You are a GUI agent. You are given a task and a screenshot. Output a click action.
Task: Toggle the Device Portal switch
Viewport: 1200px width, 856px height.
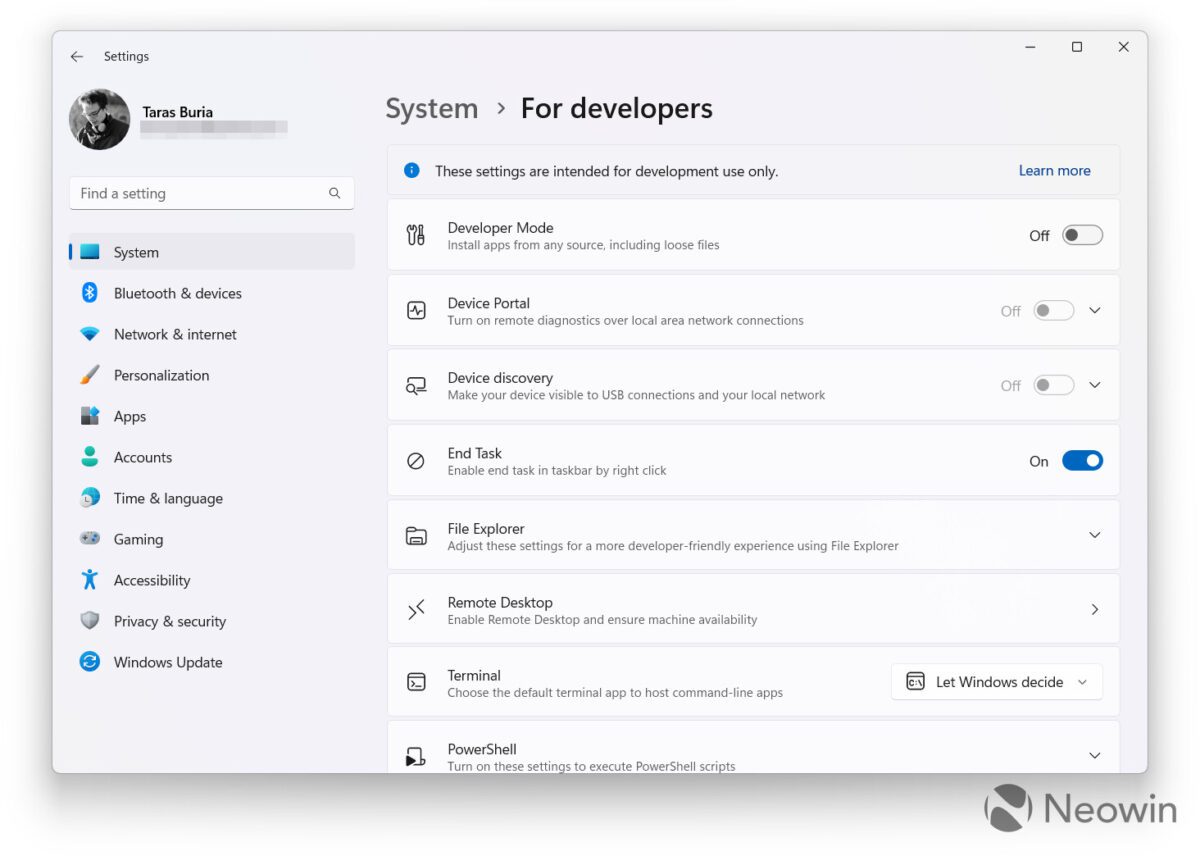click(x=1054, y=310)
